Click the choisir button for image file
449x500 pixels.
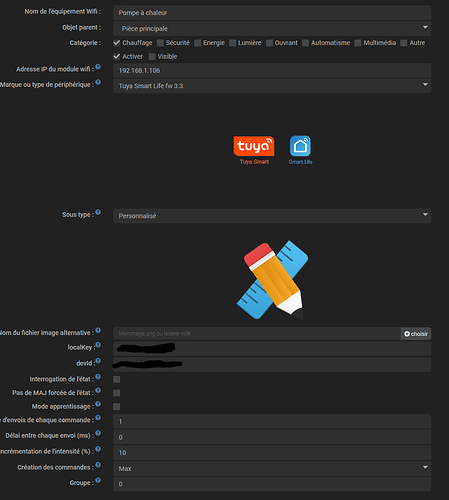coord(416,334)
